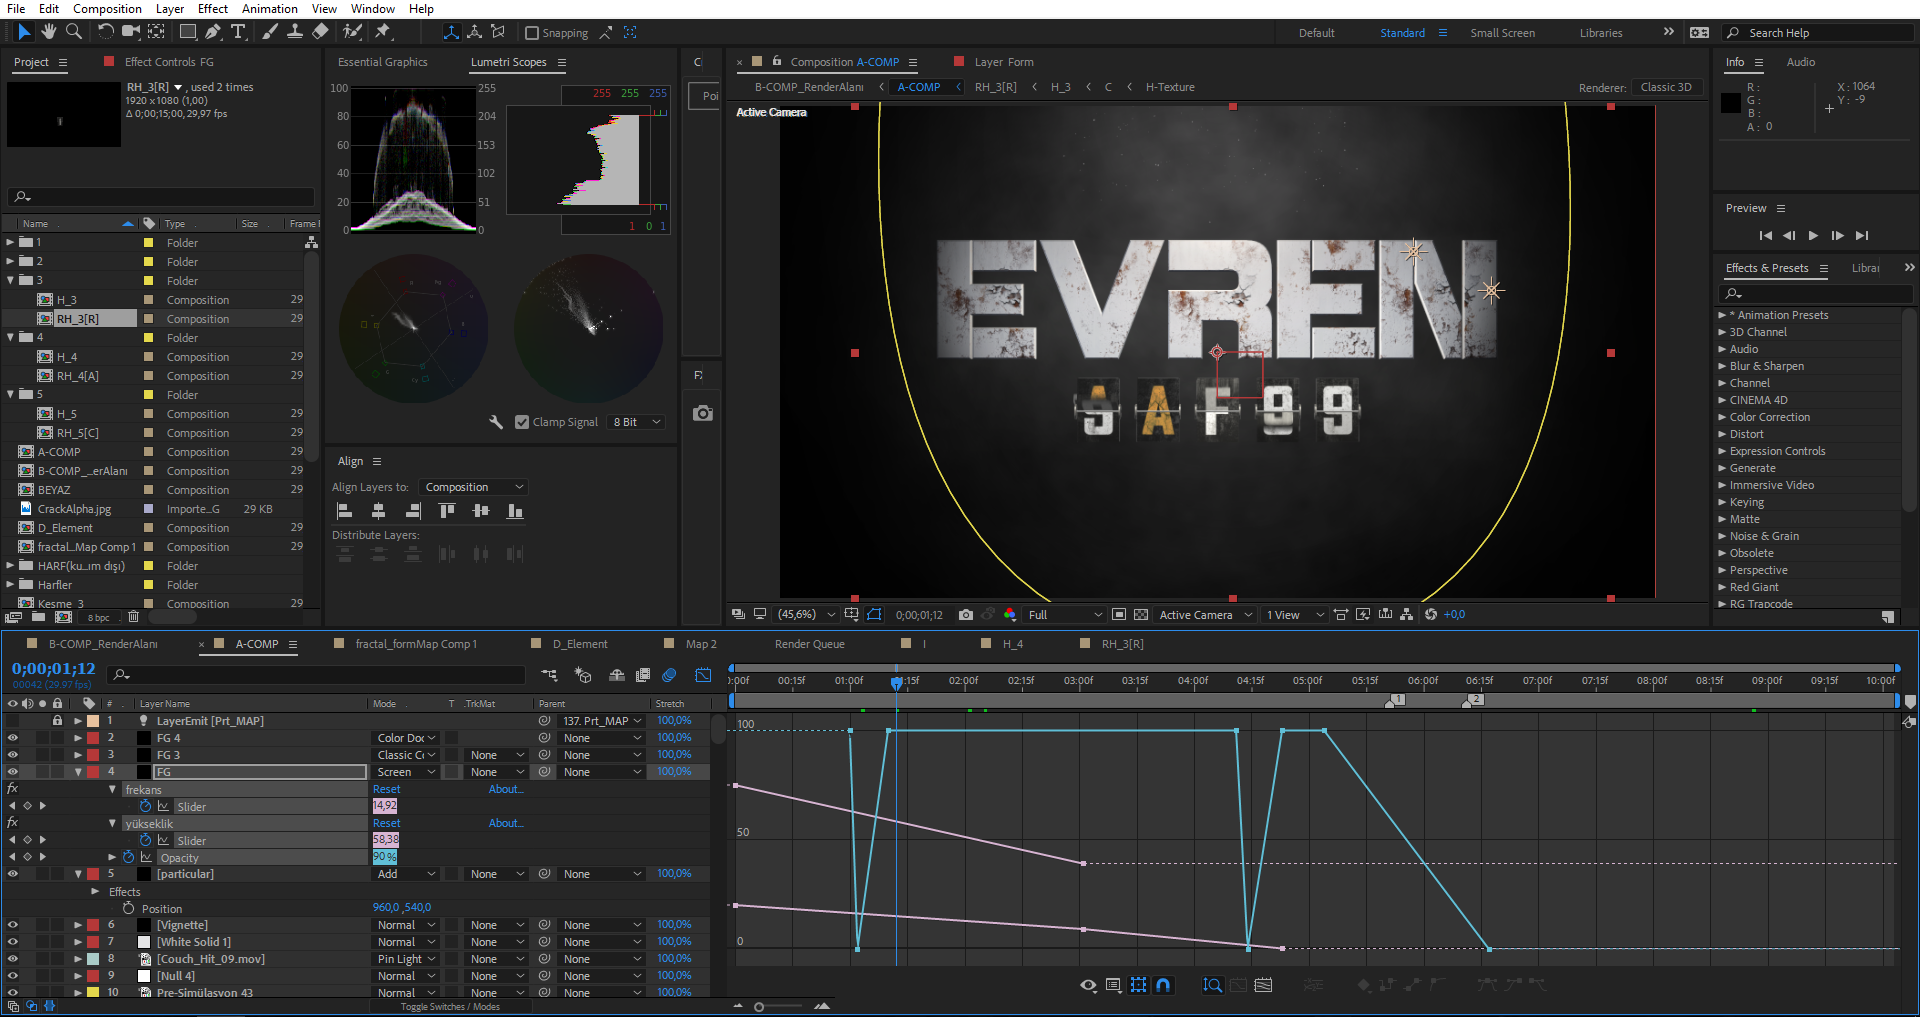Toggle region of interest in viewer
This screenshot has width=1920, height=1017.
[1119, 615]
